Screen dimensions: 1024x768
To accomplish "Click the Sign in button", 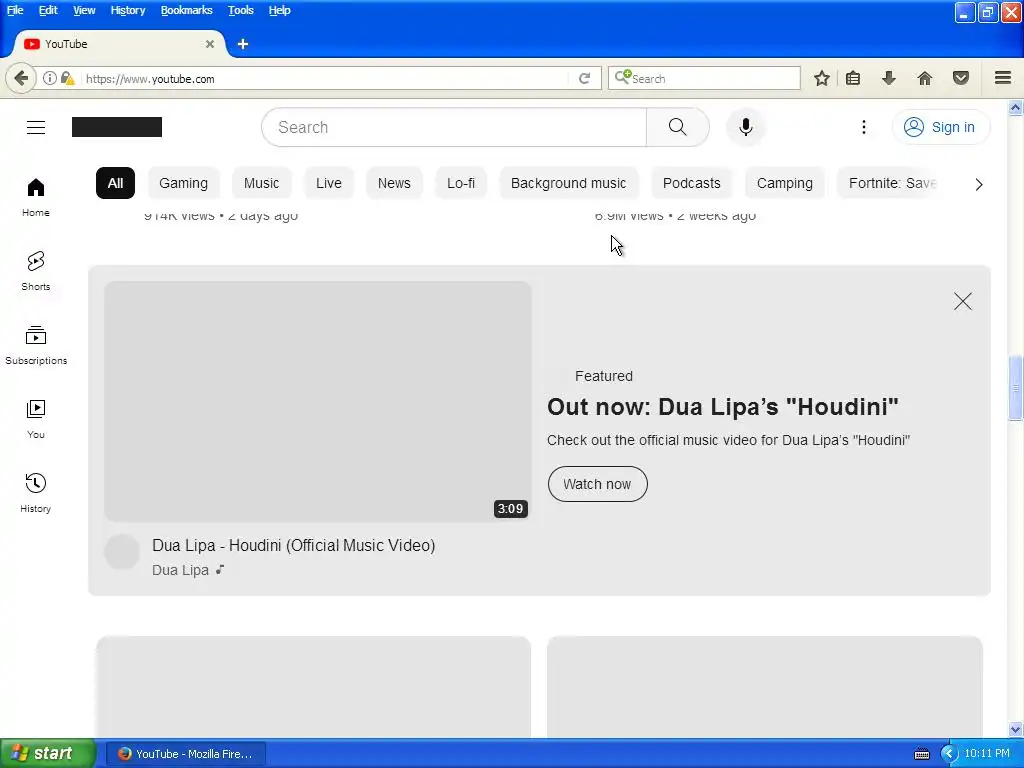I will 940,127.
